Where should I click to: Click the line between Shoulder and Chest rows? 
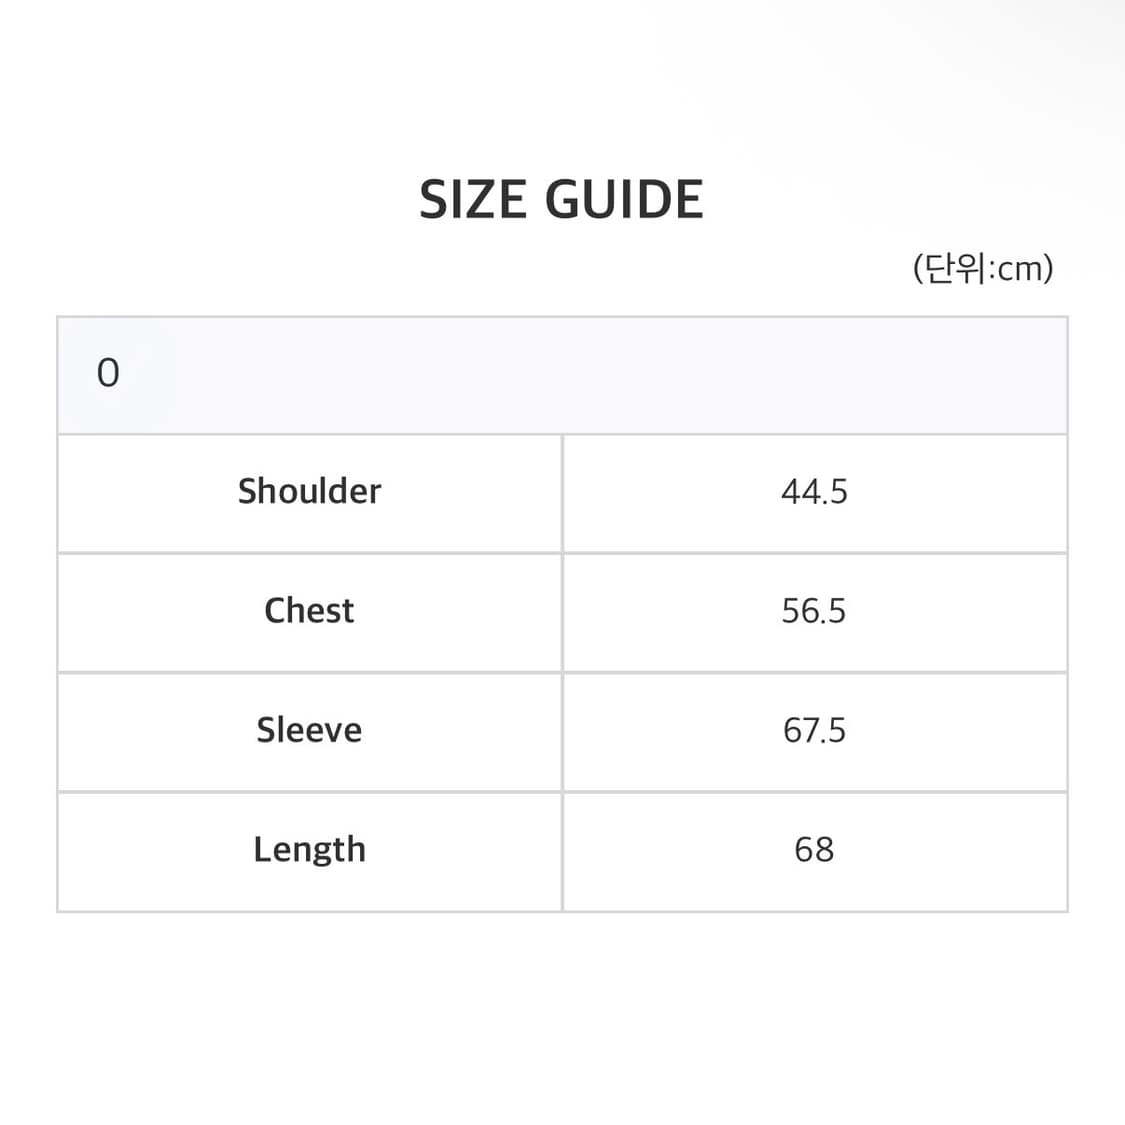[x=400, y=553]
